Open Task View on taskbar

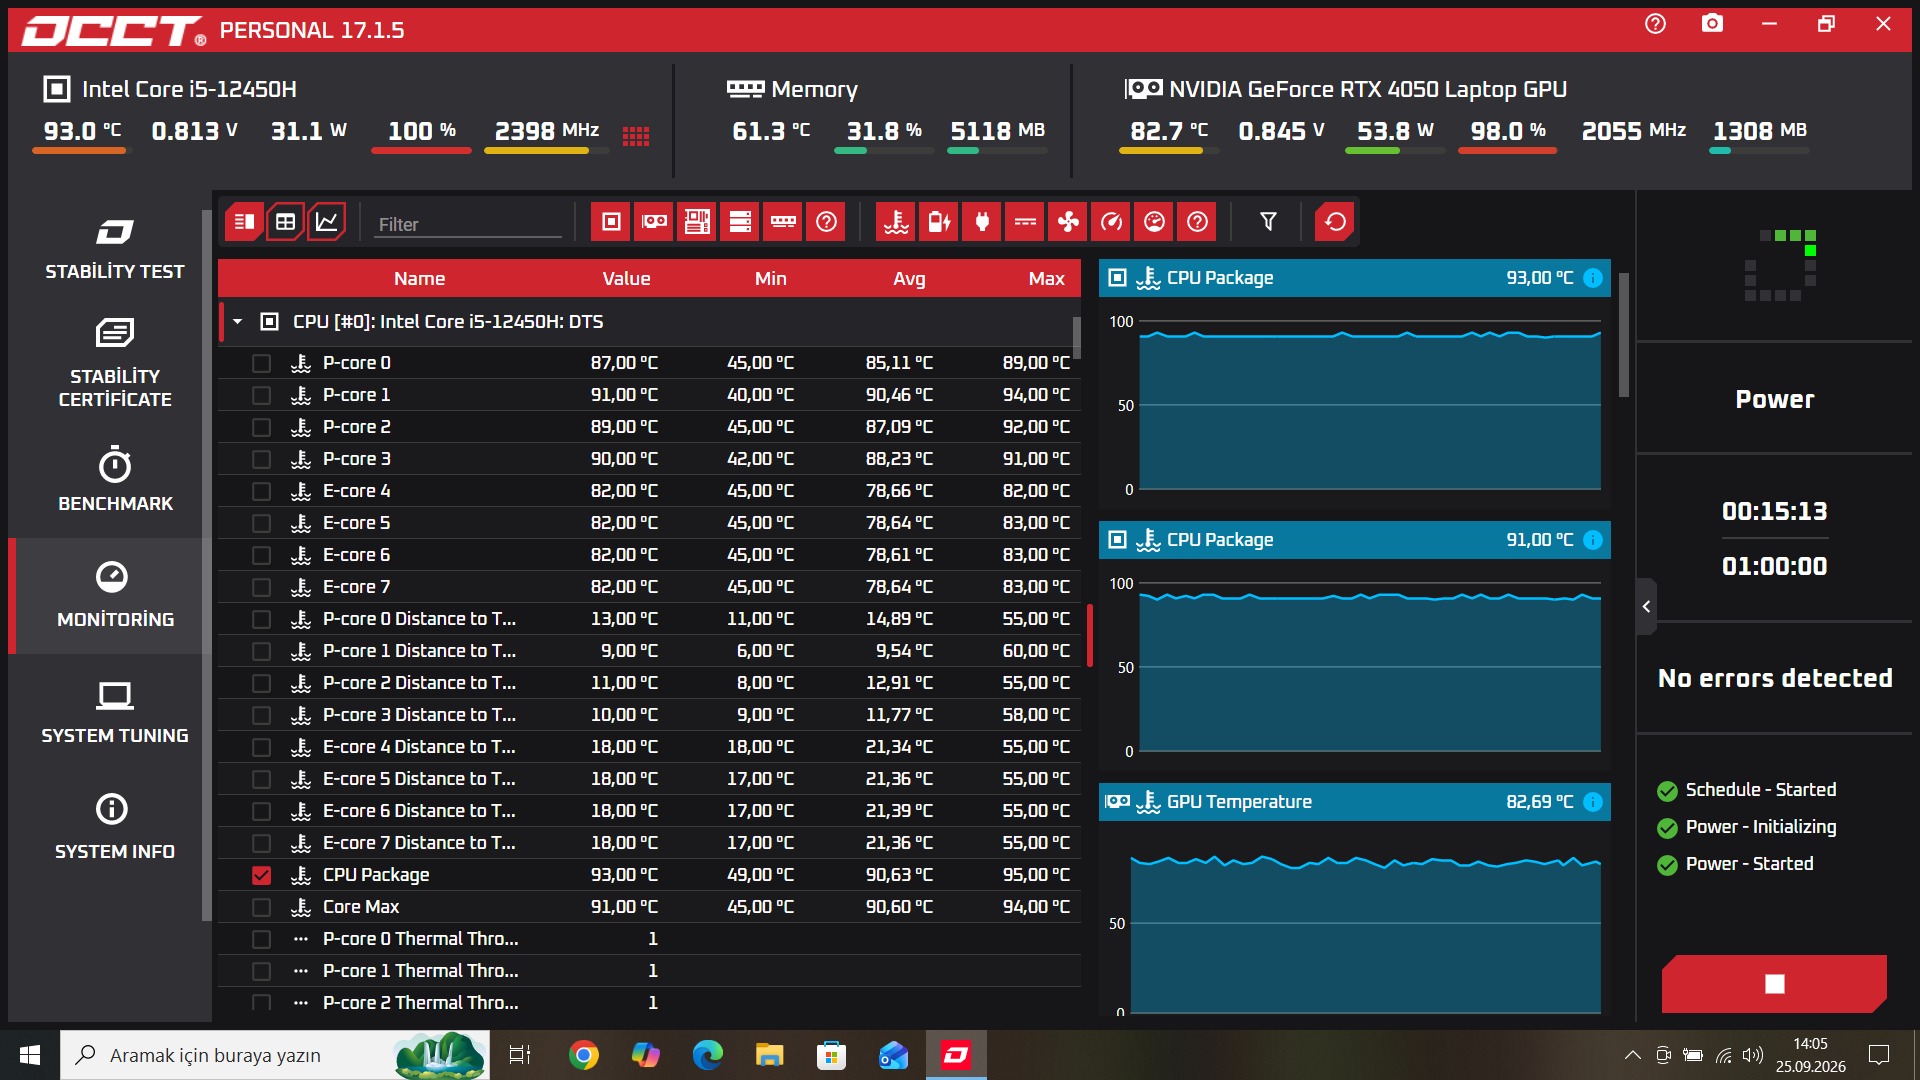click(520, 1055)
